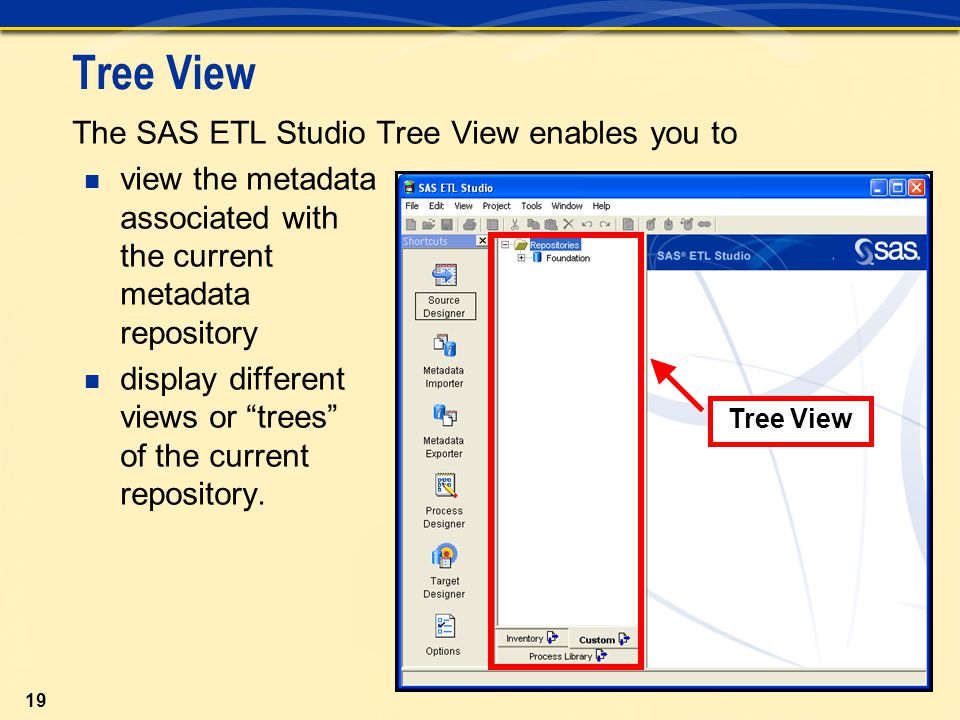
Task: Open the Edit menu
Action: 436,206
